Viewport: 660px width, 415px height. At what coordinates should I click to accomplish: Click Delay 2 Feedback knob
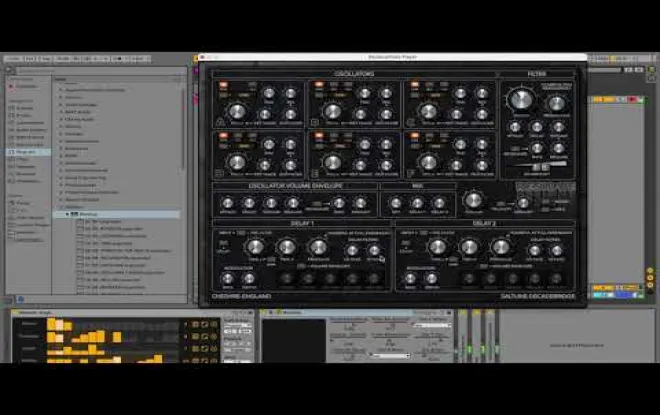500,247
